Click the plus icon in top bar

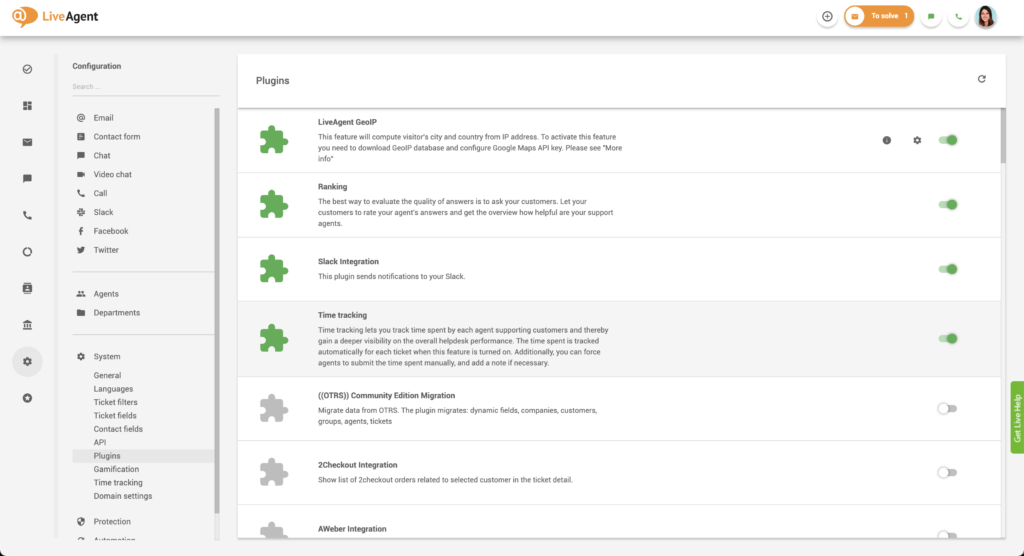click(x=827, y=16)
